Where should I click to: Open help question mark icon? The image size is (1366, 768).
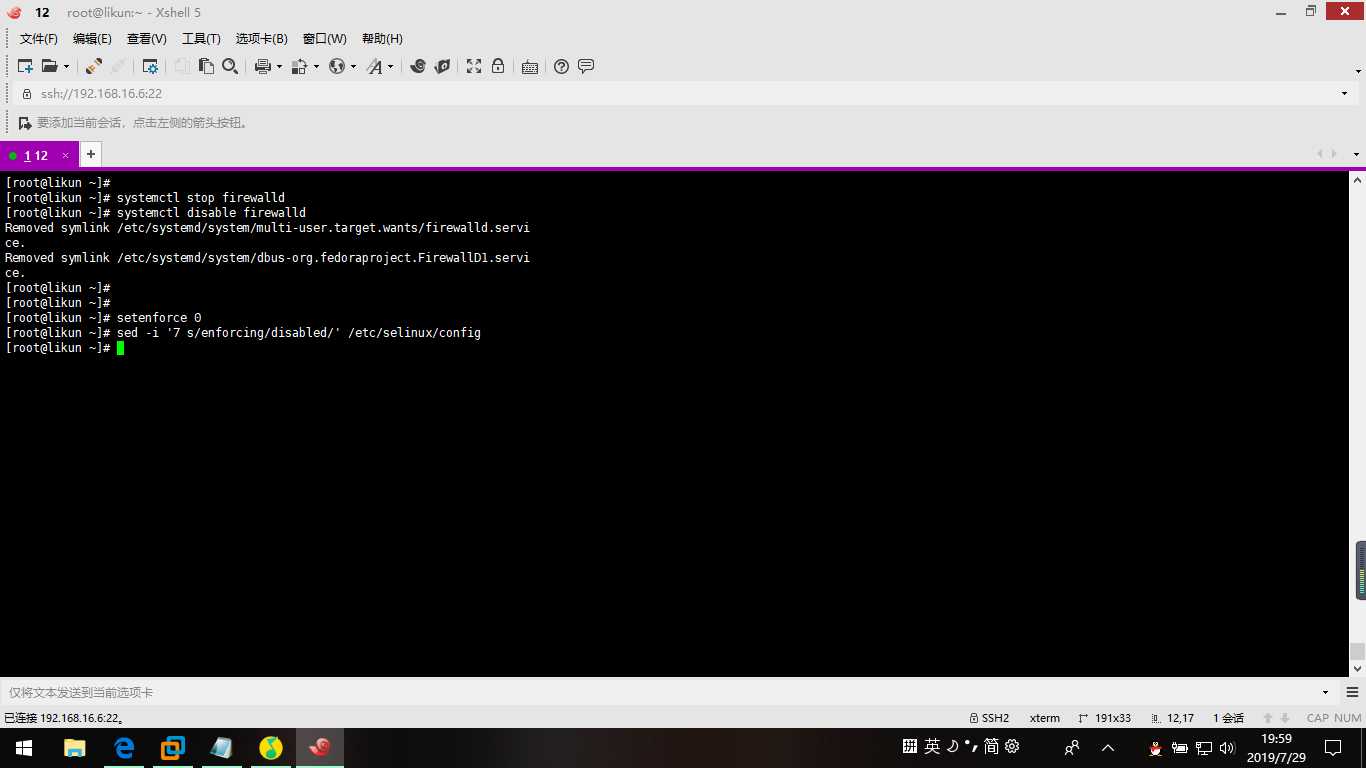click(x=561, y=66)
